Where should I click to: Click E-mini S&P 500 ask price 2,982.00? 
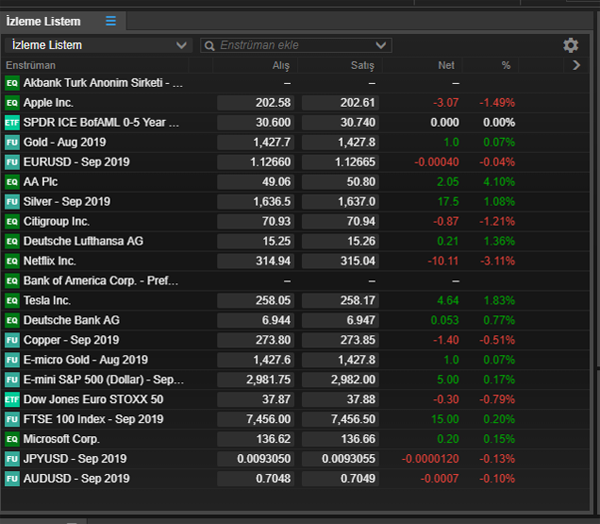(340, 380)
